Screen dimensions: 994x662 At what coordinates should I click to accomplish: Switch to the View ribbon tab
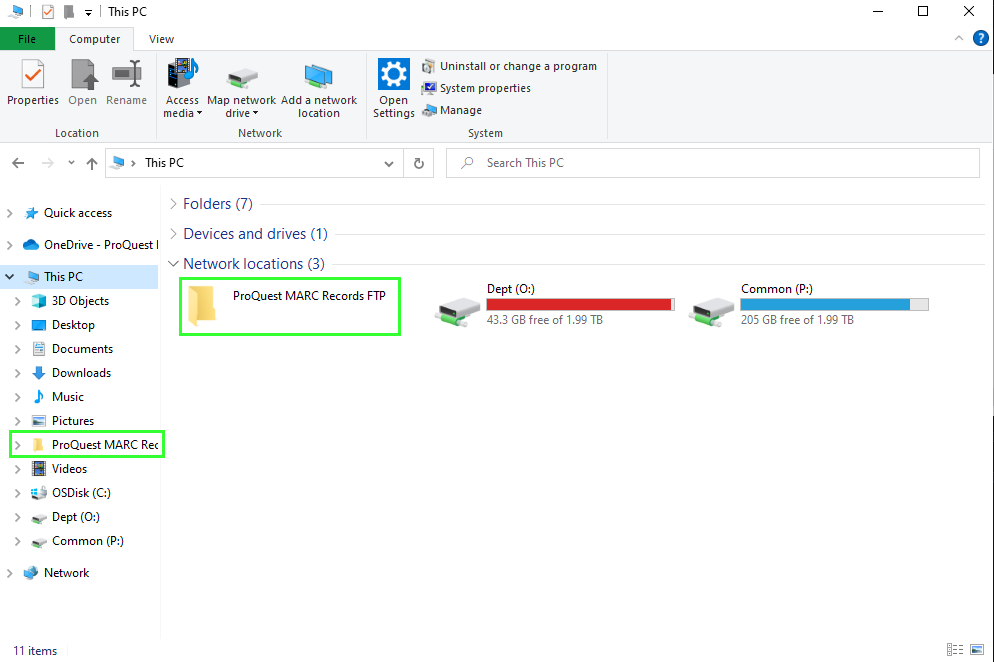pos(160,39)
